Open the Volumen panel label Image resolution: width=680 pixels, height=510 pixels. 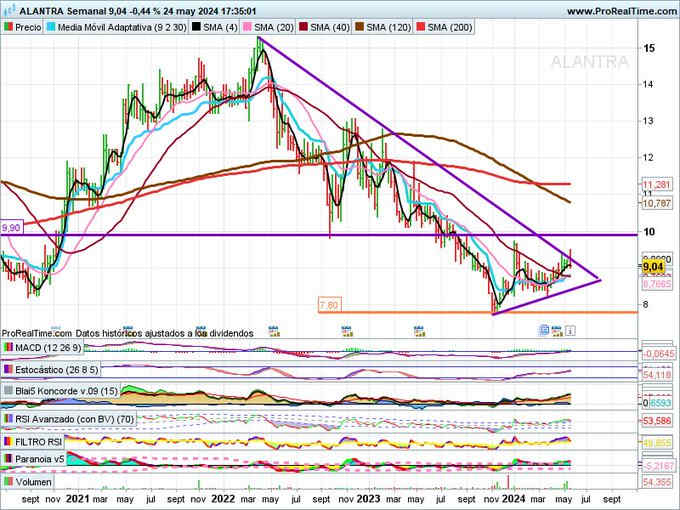point(33,482)
